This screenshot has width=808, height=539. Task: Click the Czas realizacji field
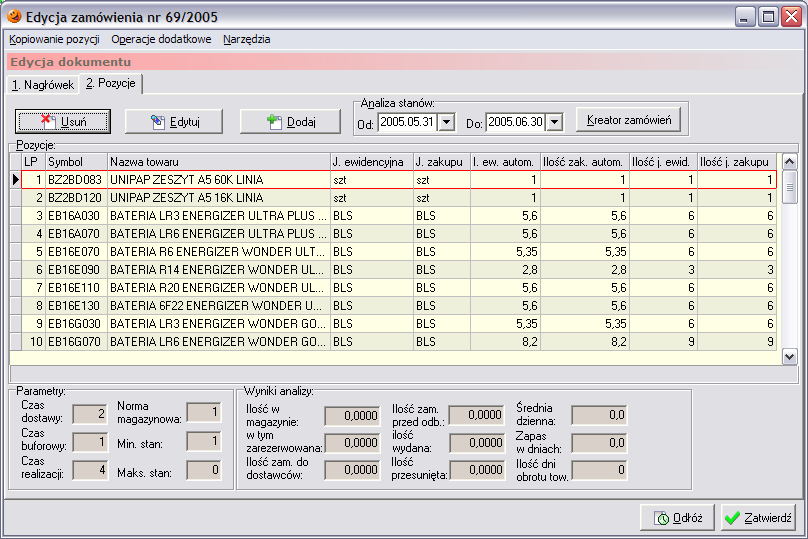point(90,470)
